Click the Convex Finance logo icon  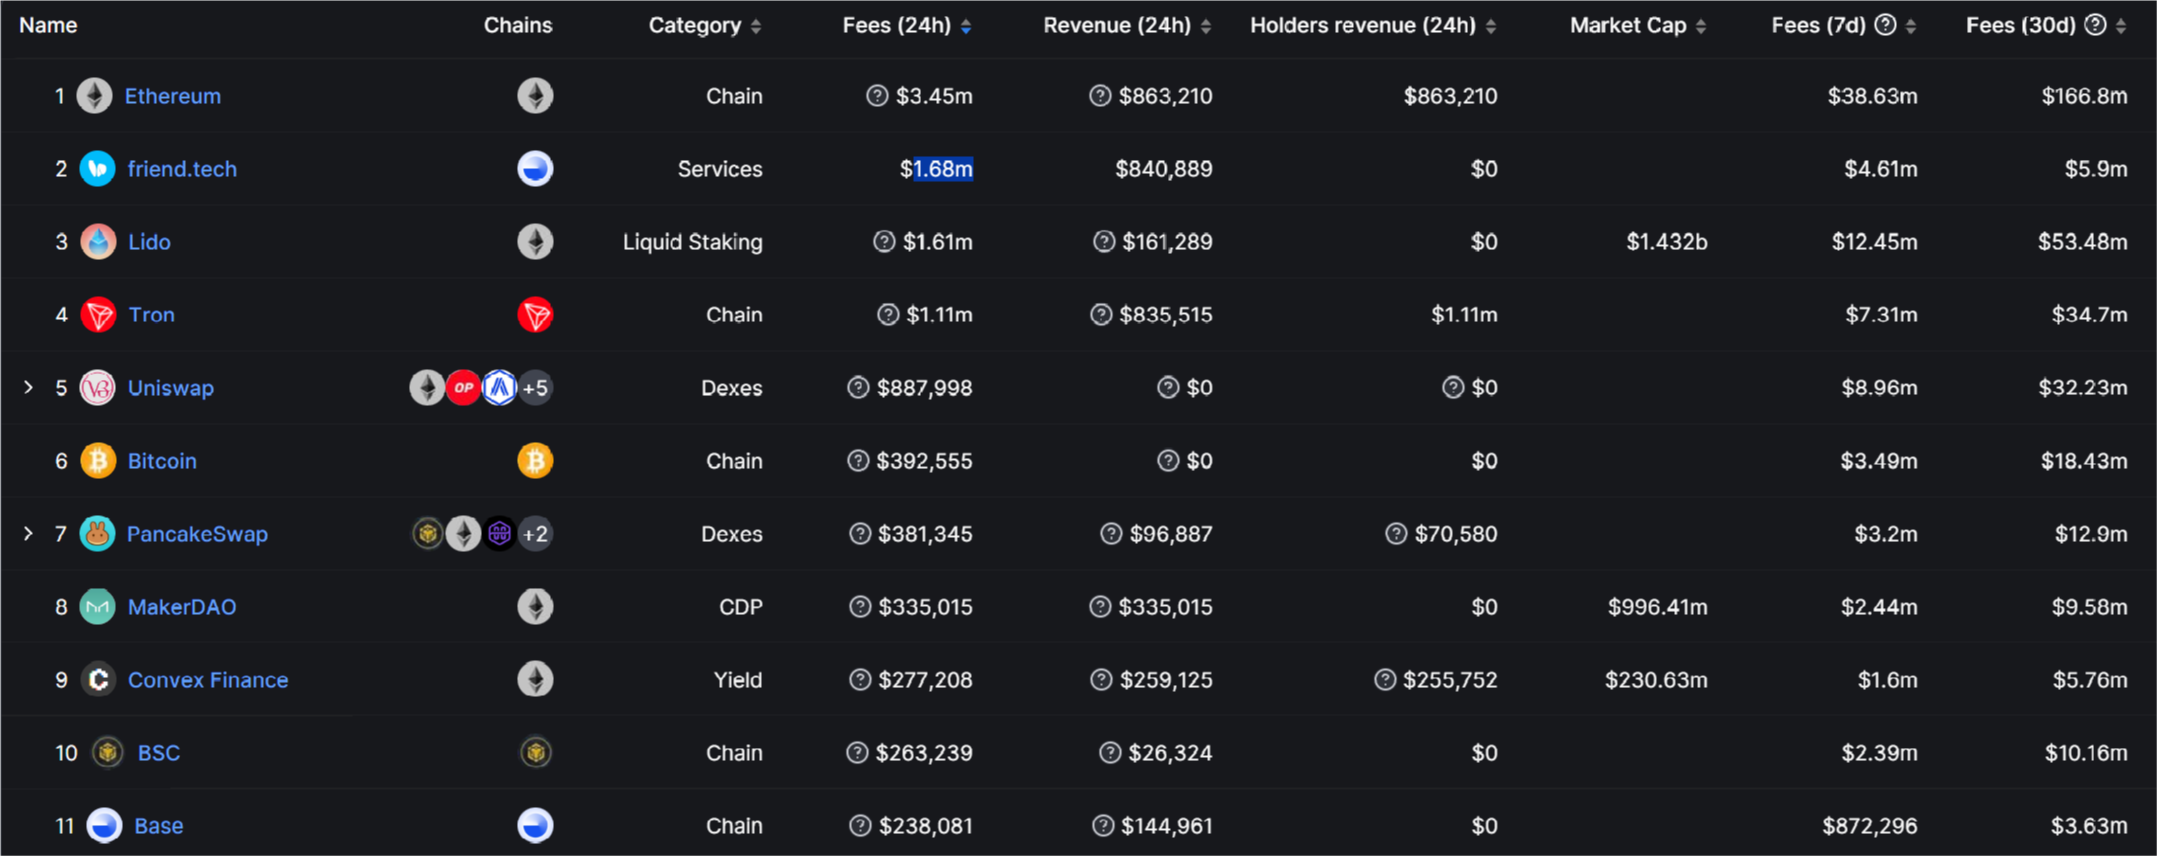point(98,680)
